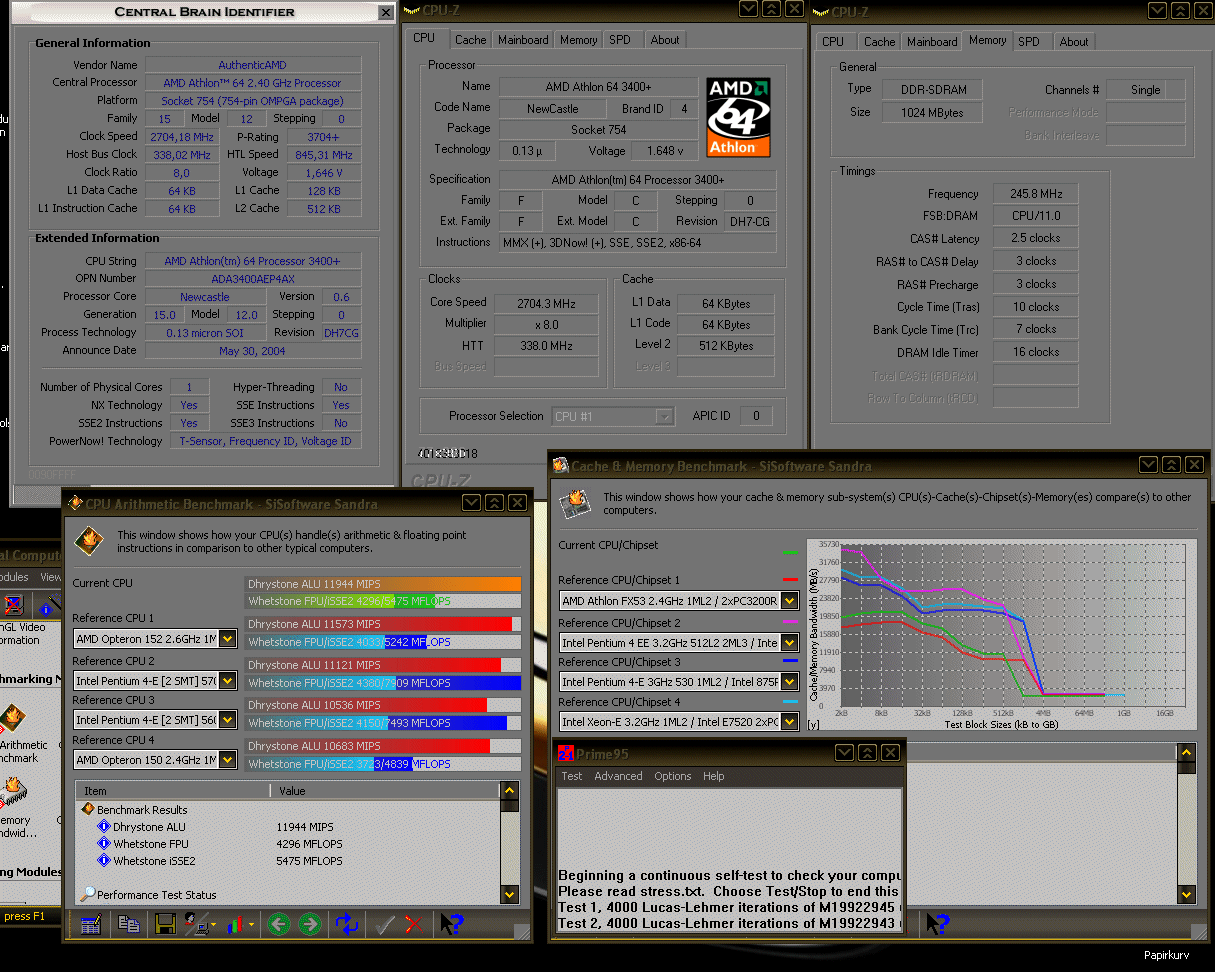This screenshot has width=1215, height=972.
Task: Close the Central Brain Identifier window
Action: (385, 13)
